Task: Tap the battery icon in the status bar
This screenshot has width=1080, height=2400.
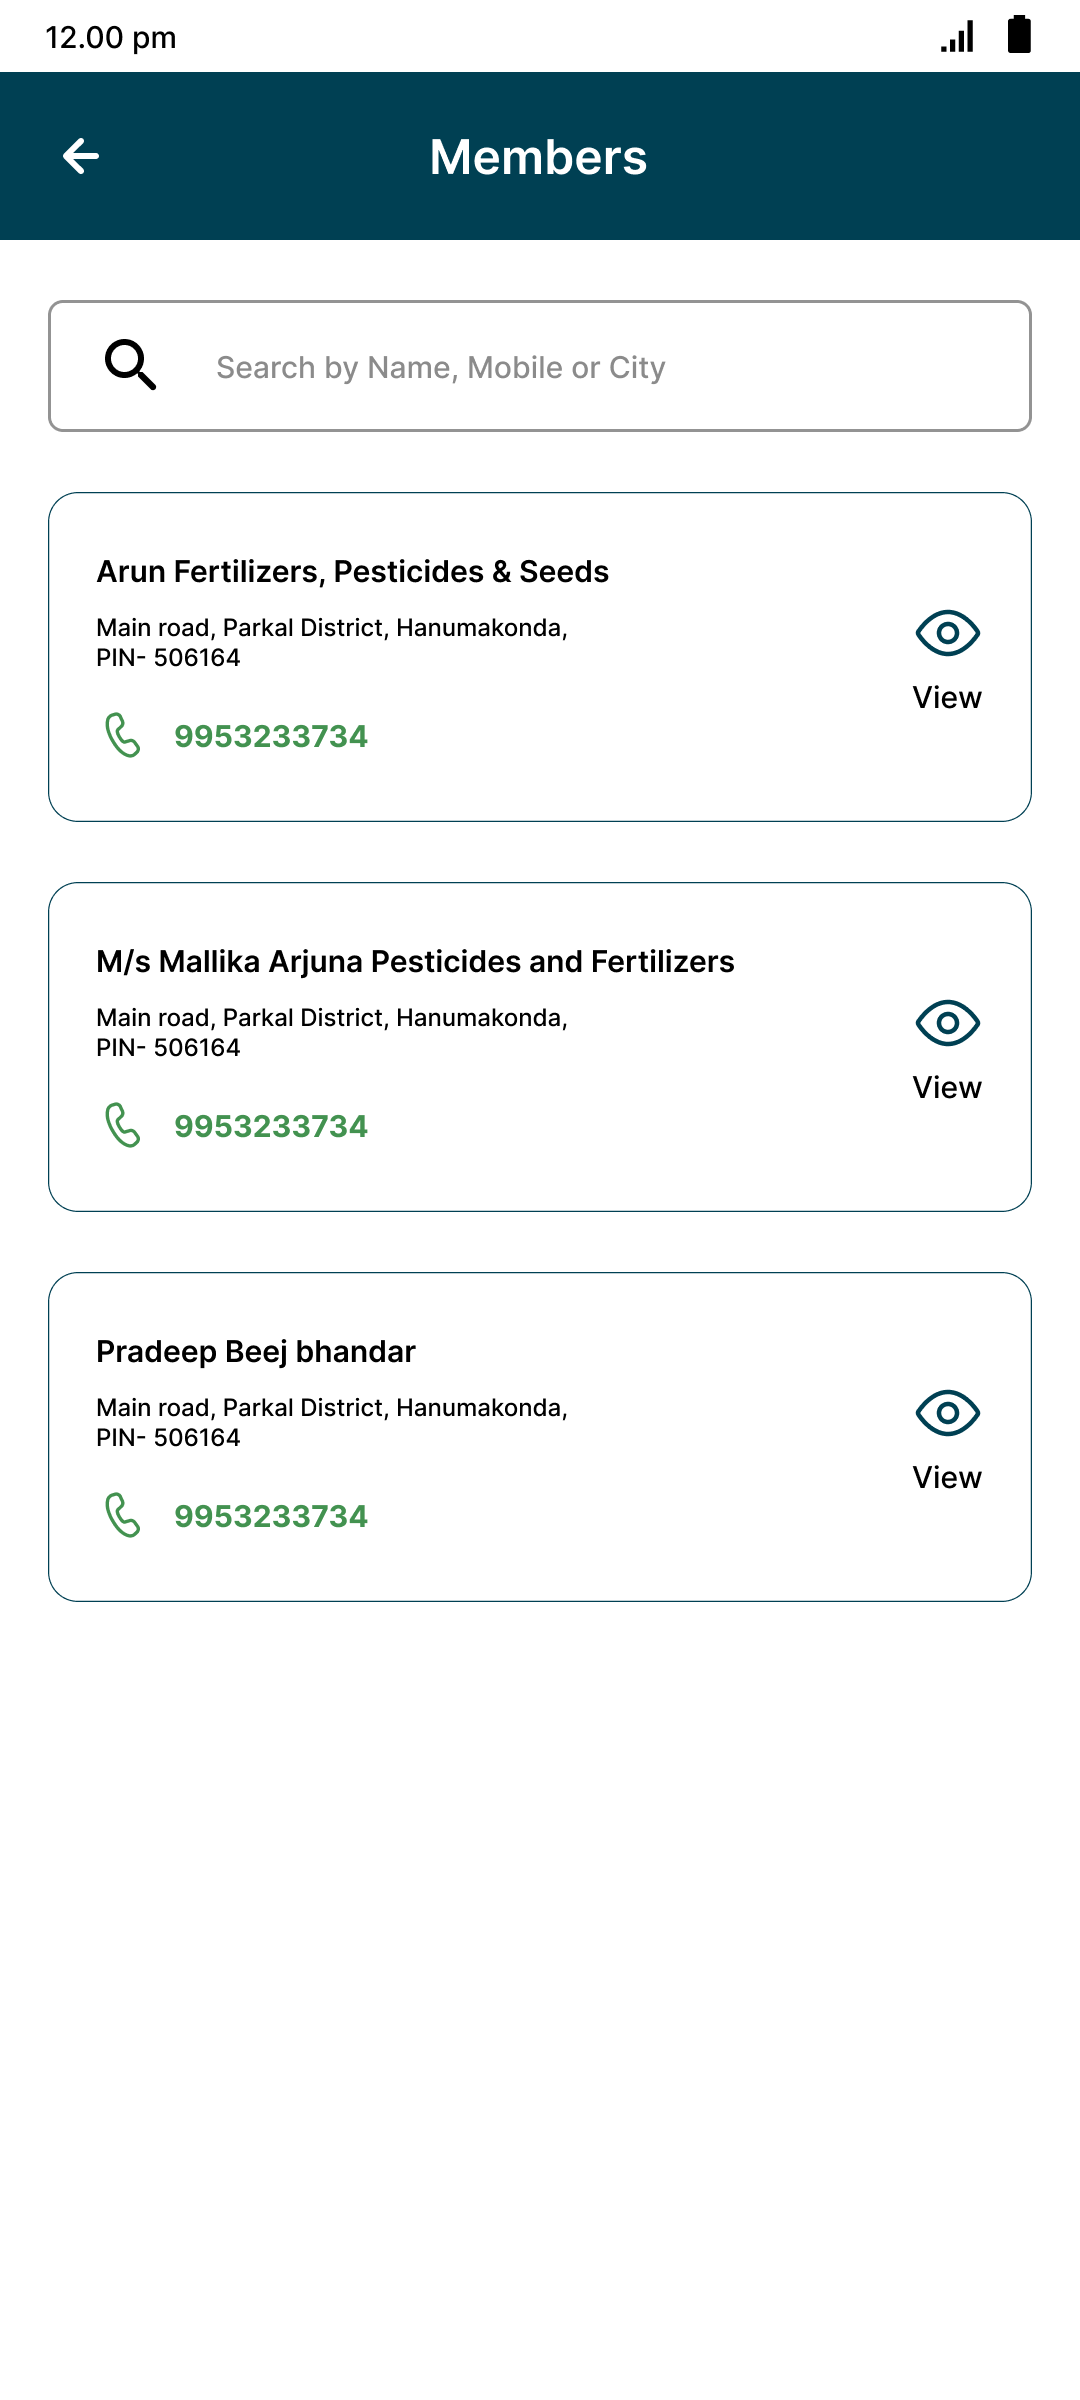Action: coord(1019,36)
